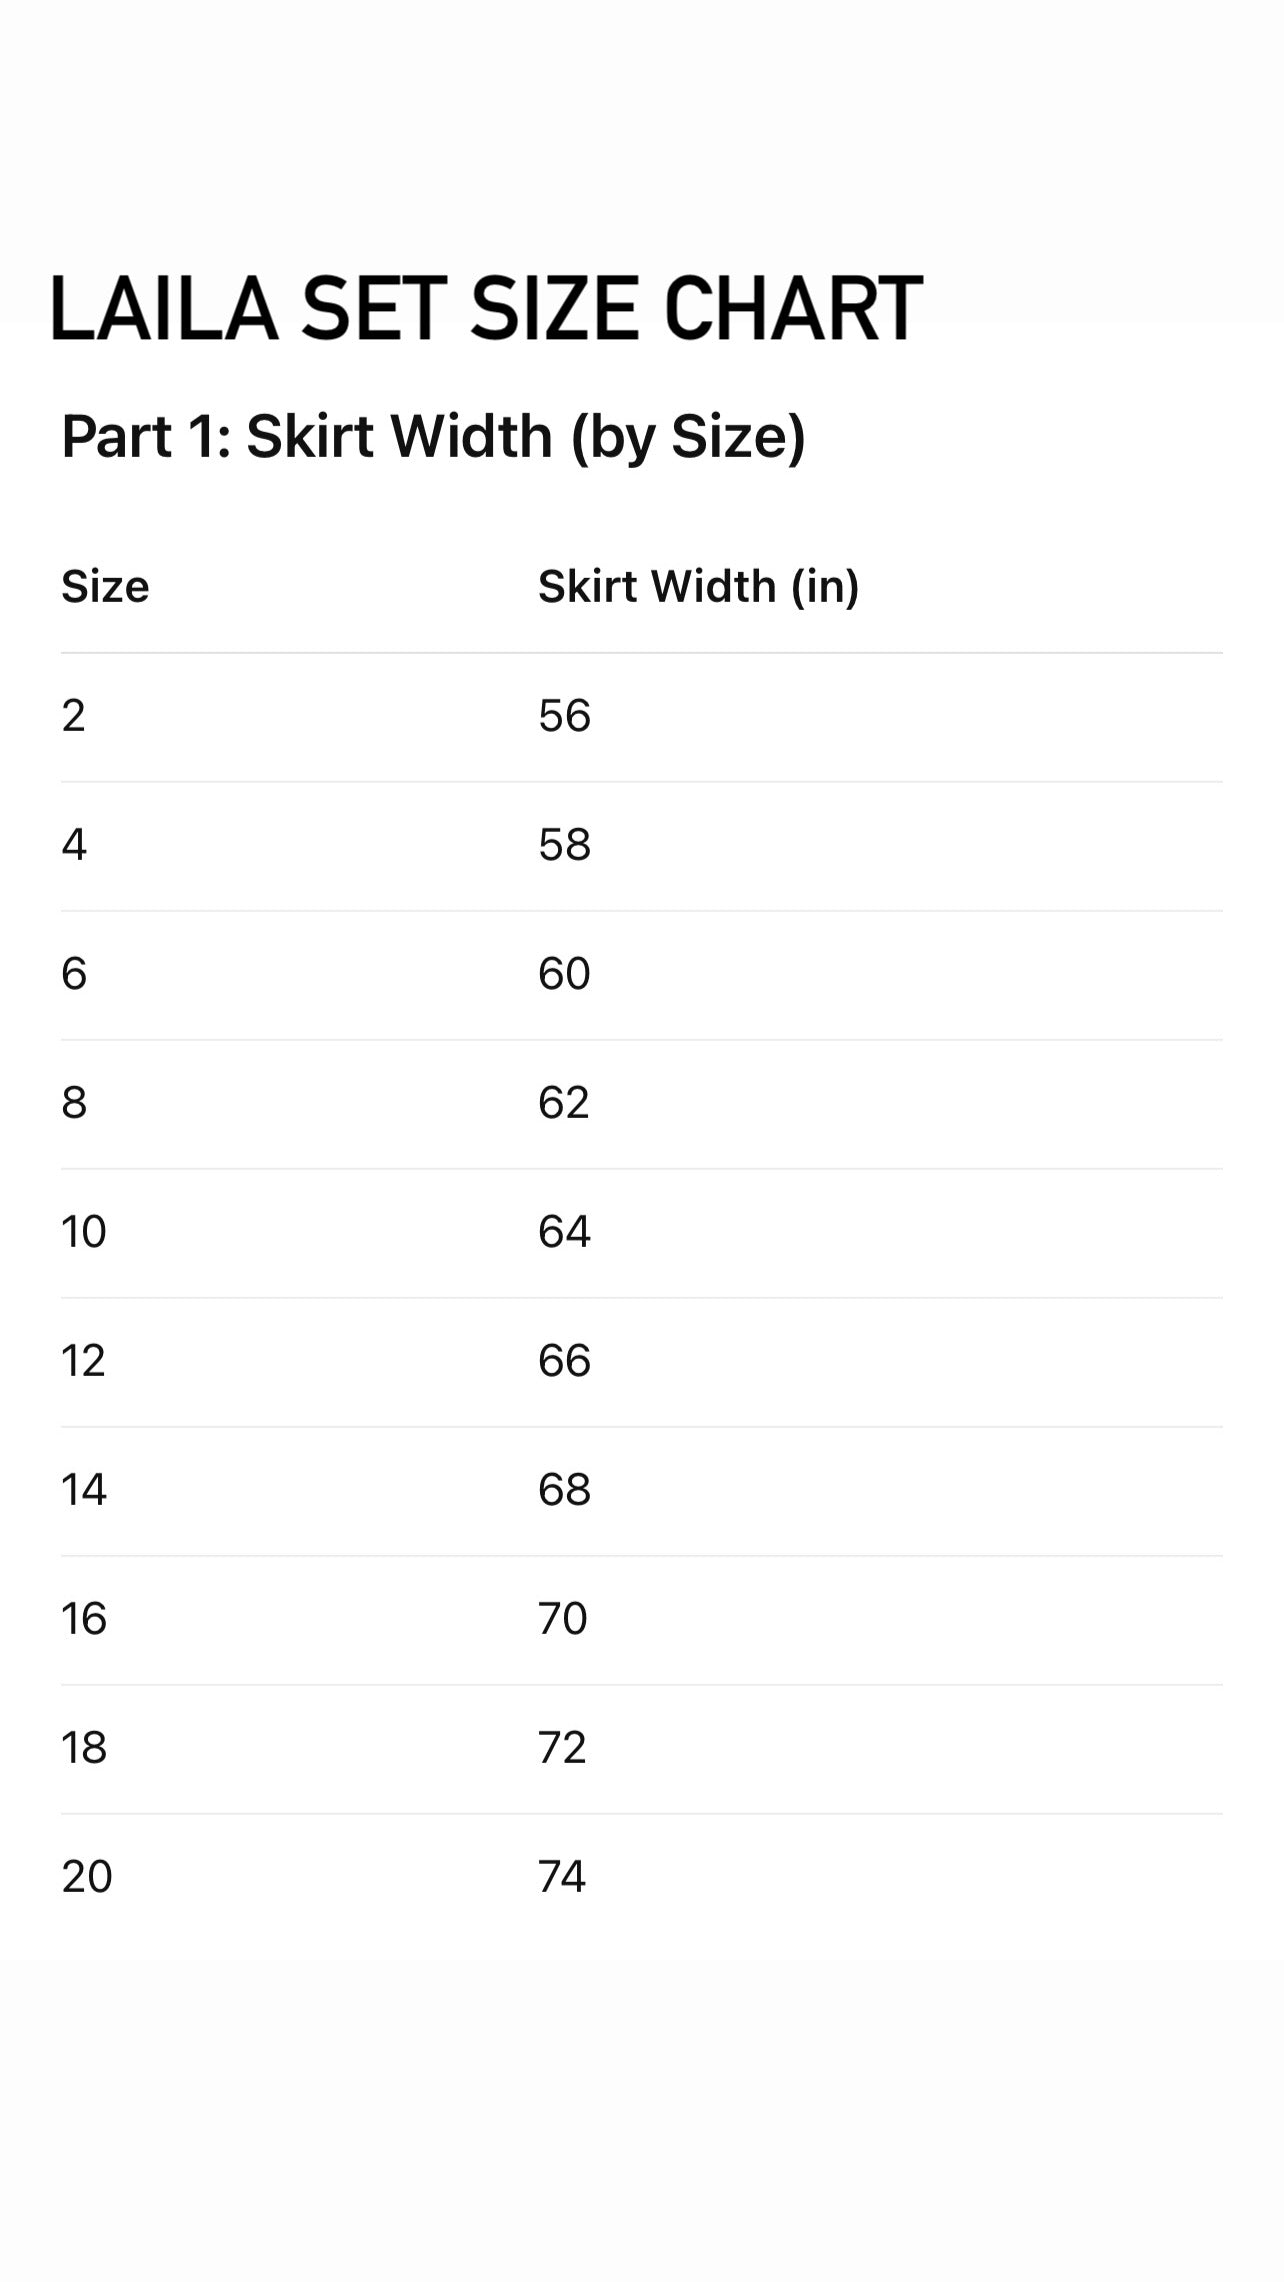1284x2282 pixels.
Task: Click the skirt width value 56
Action: point(564,716)
